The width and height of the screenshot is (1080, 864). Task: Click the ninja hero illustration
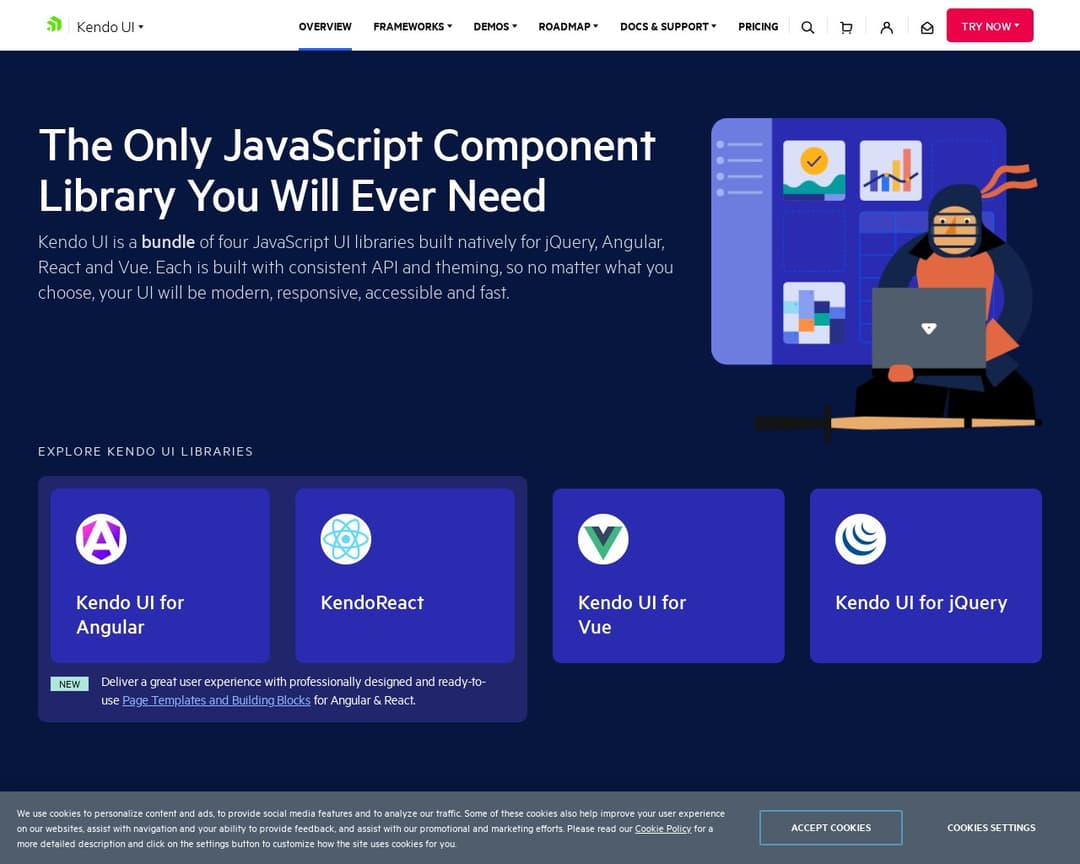876,279
